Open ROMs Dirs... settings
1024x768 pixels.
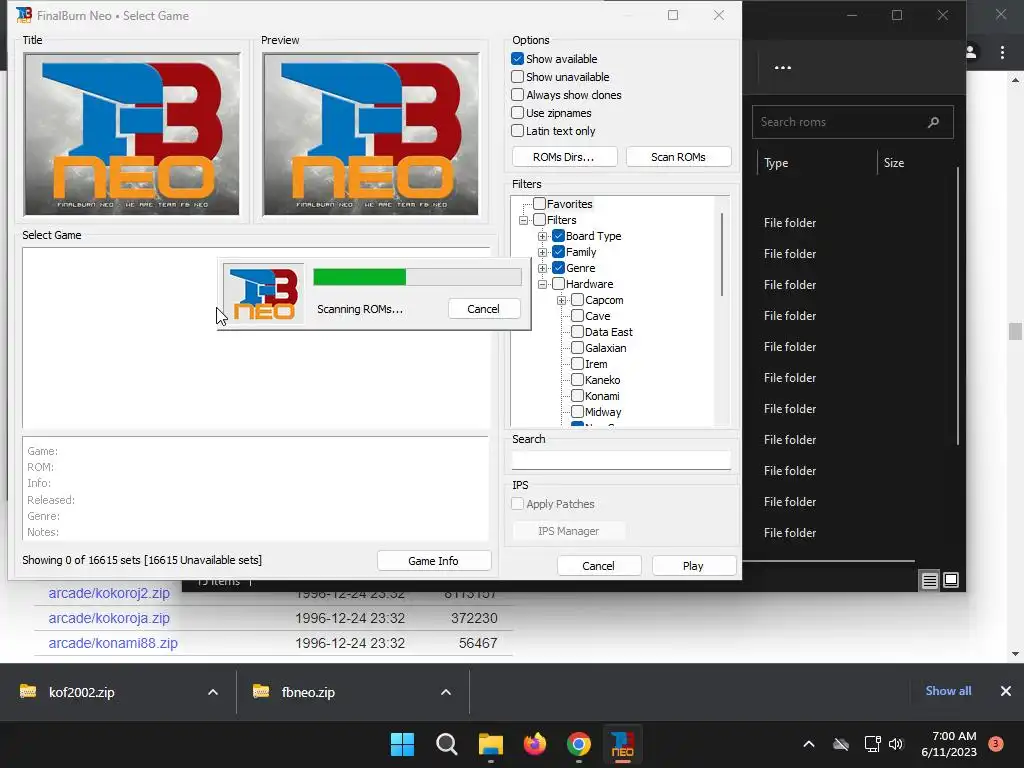564,157
